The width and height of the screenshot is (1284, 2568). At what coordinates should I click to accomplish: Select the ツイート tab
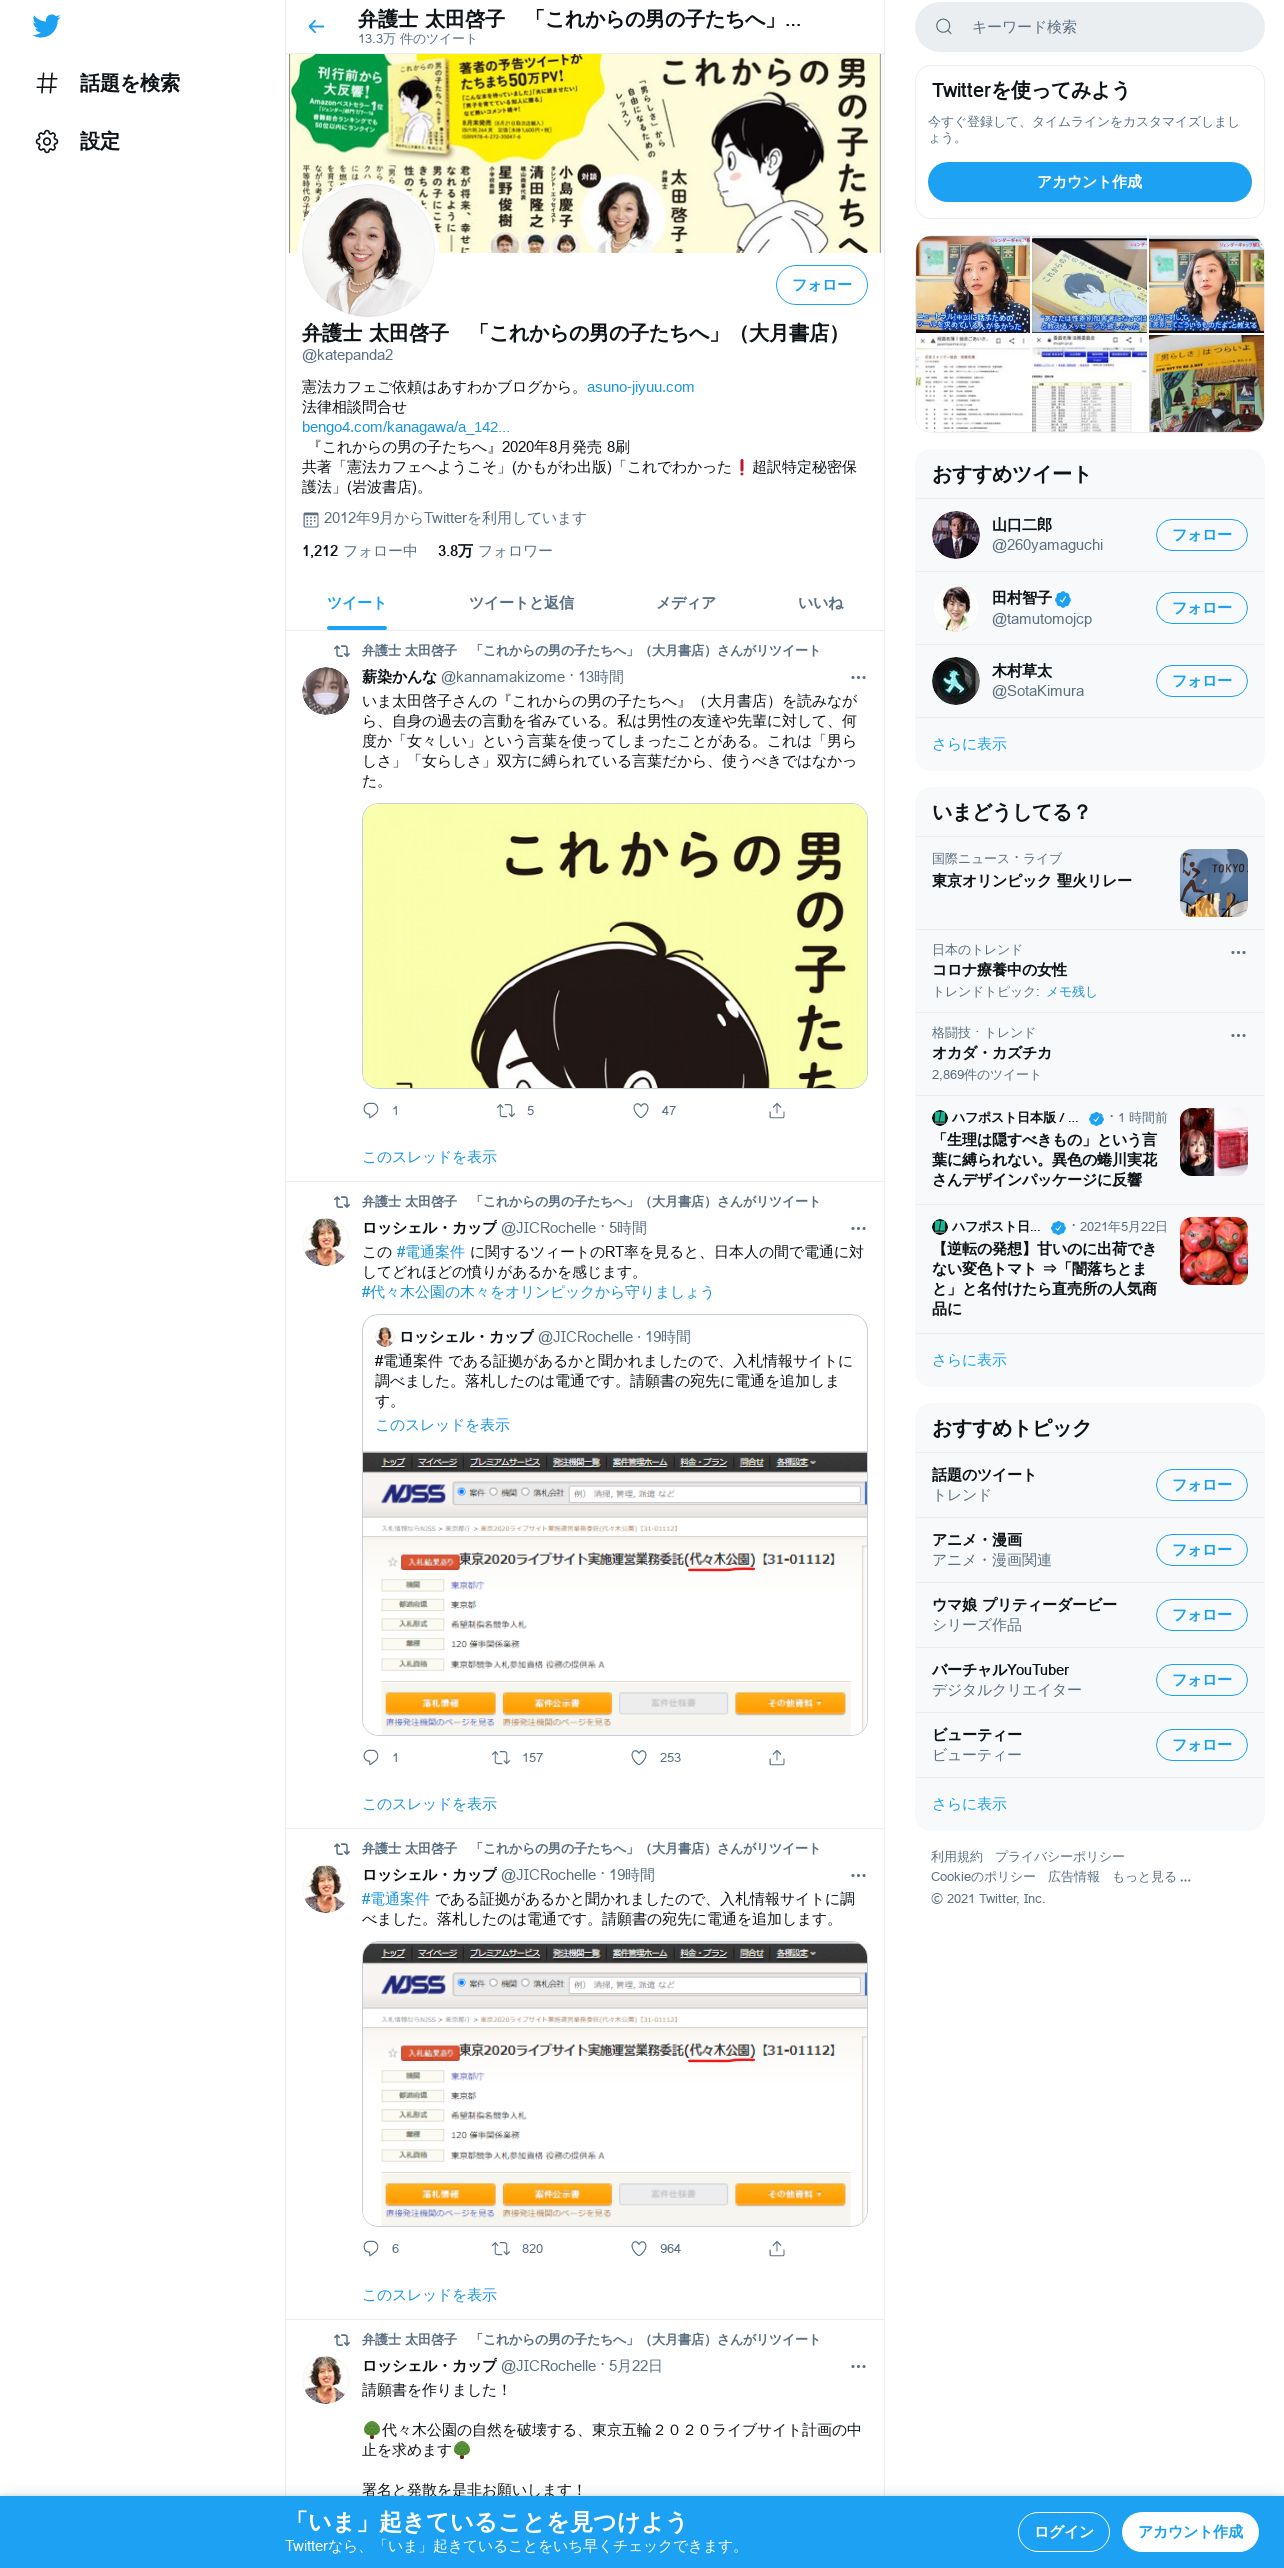356,603
